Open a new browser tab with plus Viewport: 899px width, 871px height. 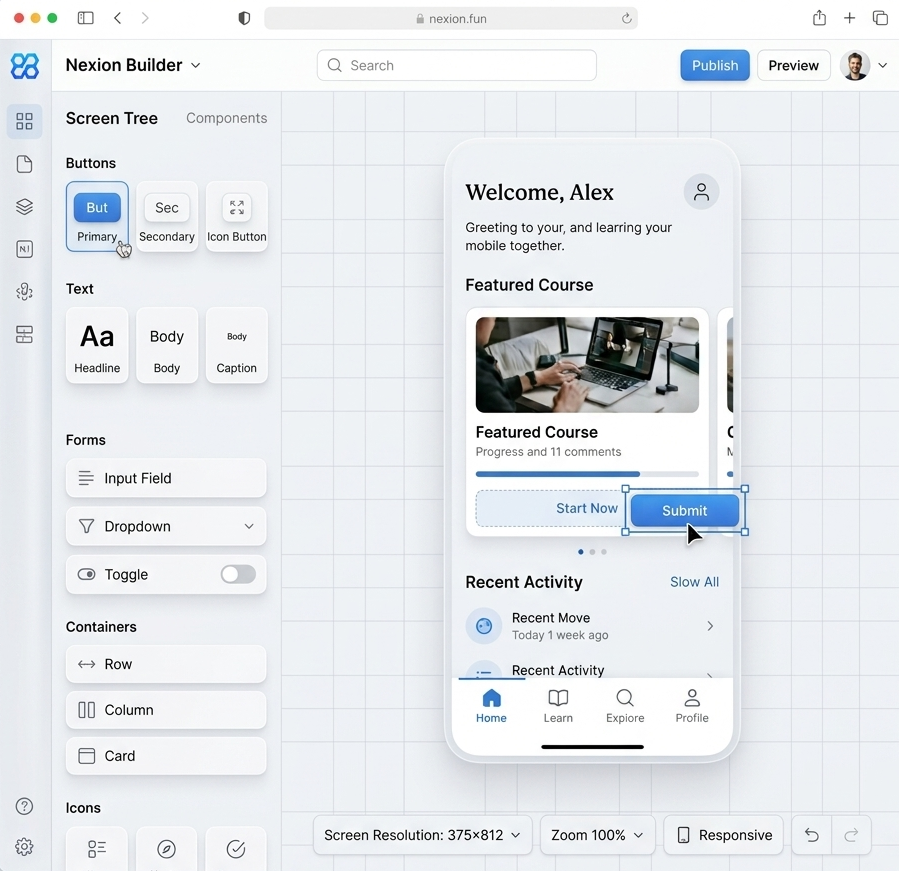[850, 18]
